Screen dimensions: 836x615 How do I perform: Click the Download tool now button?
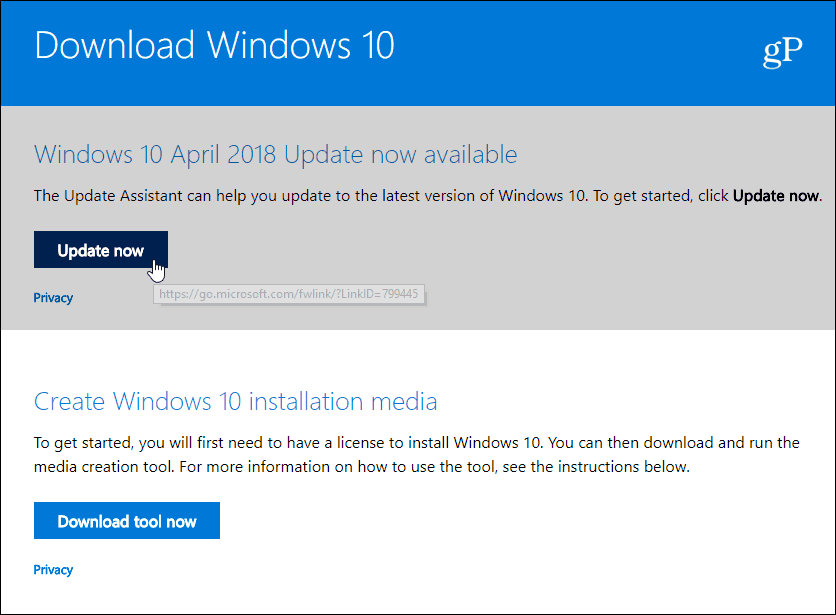(x=127, y=521)
